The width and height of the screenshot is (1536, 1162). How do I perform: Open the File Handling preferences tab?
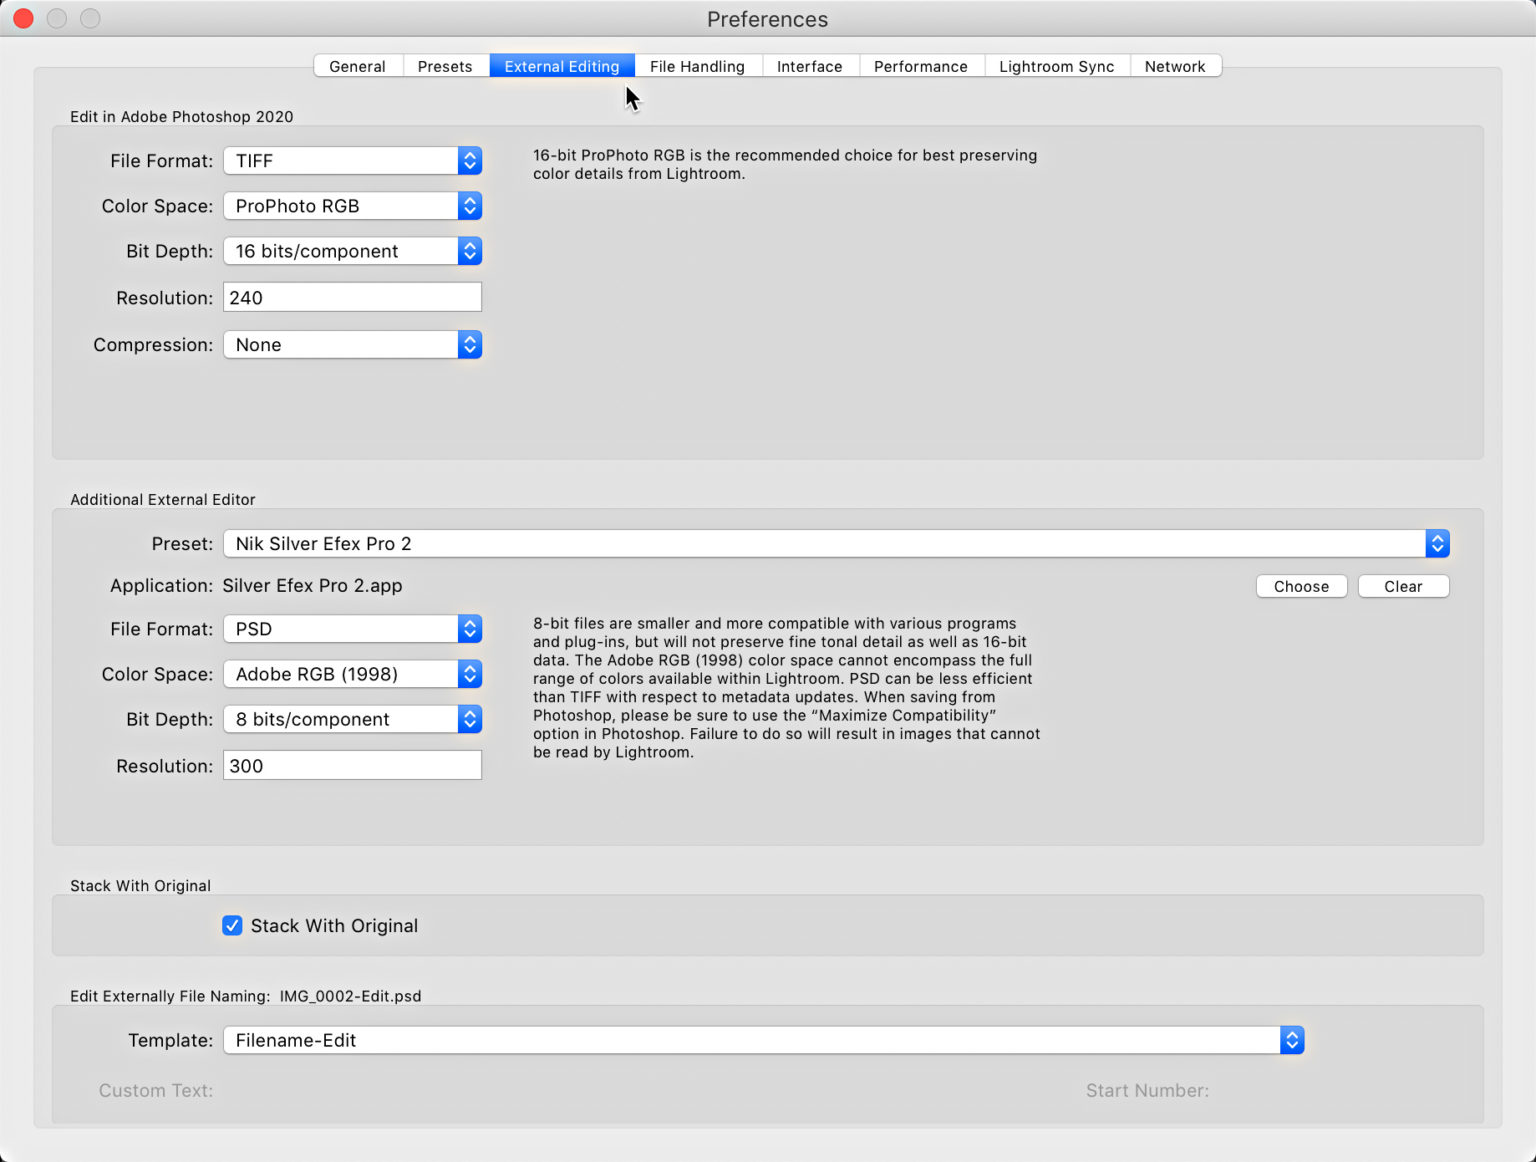pos(697,66)
